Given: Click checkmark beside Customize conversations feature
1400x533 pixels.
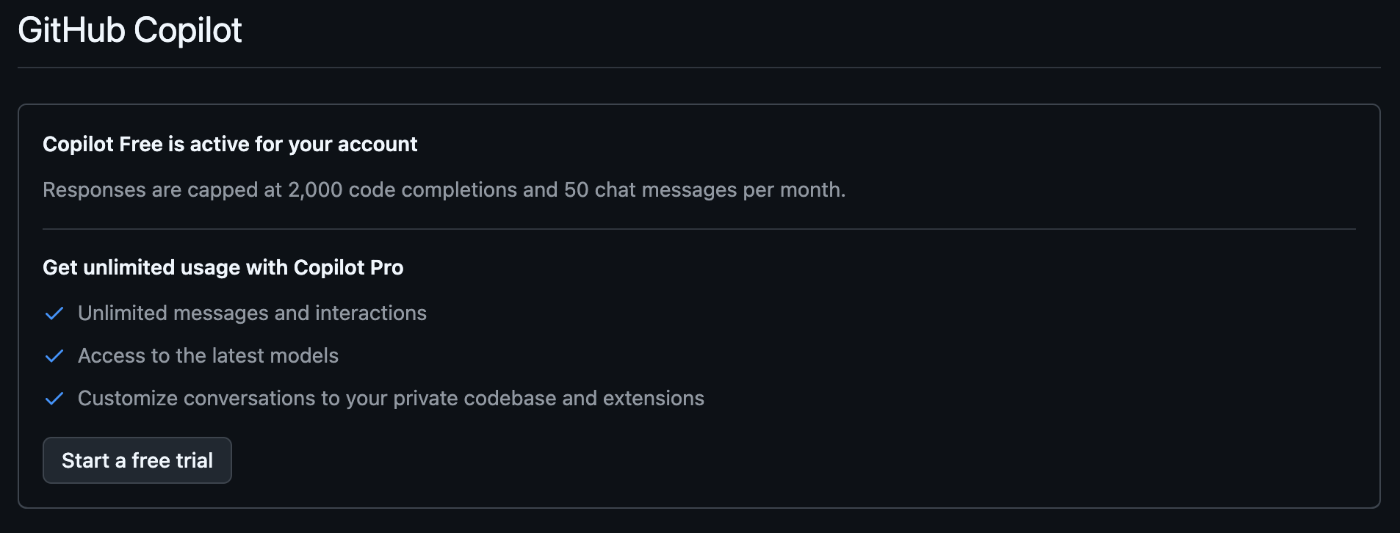Looking at the screenshot, I should pyautogui.click(x=54, y=399).
